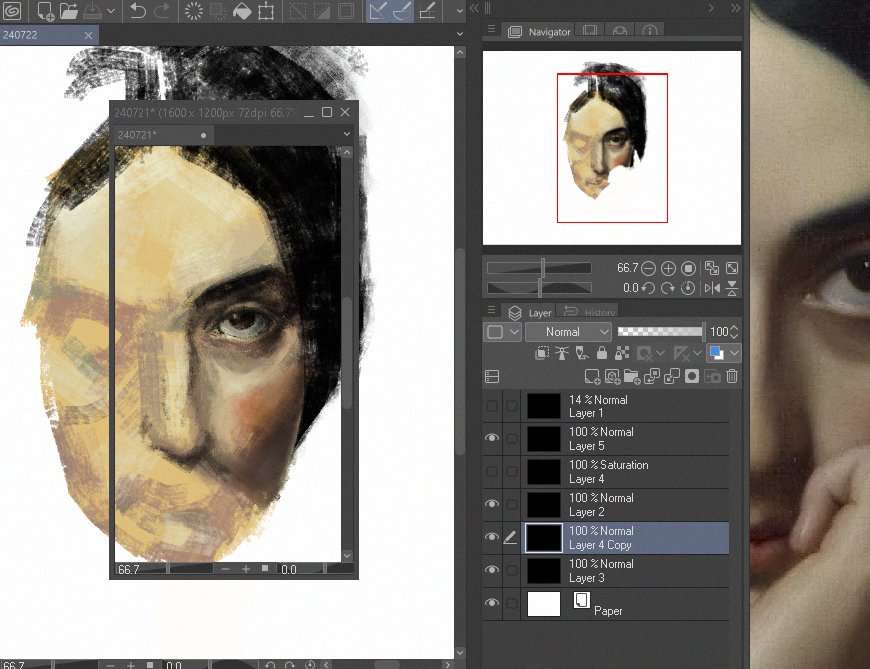The width and height of the screenshot is (870, 669).
Task: Create a layer mask
Action: click(x=692, y=377)
